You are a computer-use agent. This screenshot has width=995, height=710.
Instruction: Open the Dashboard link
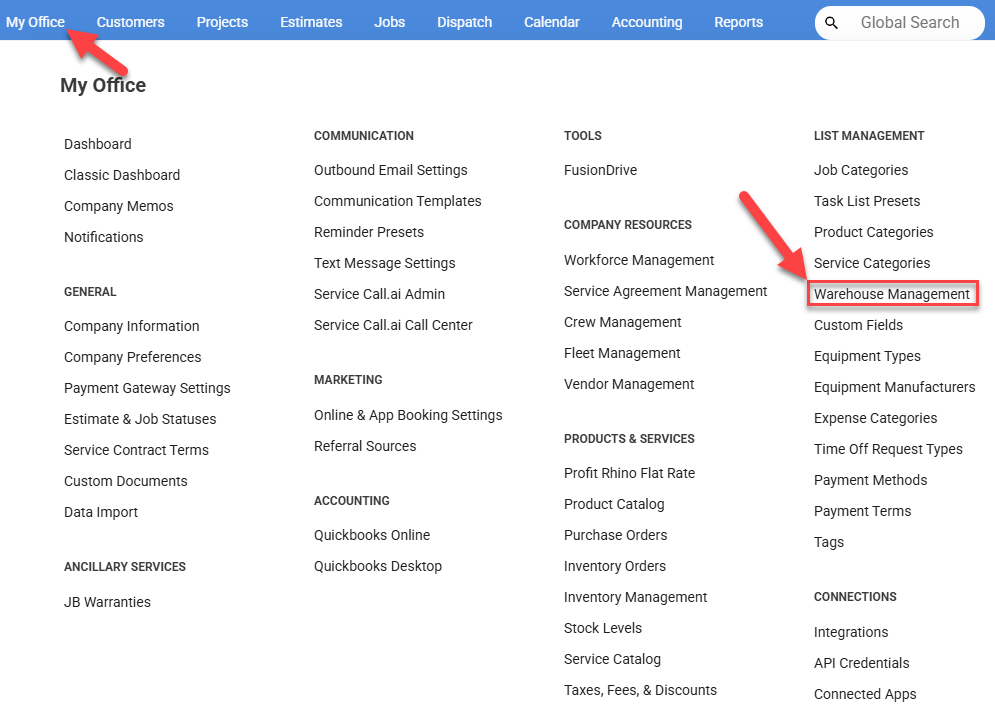[98, 144]
